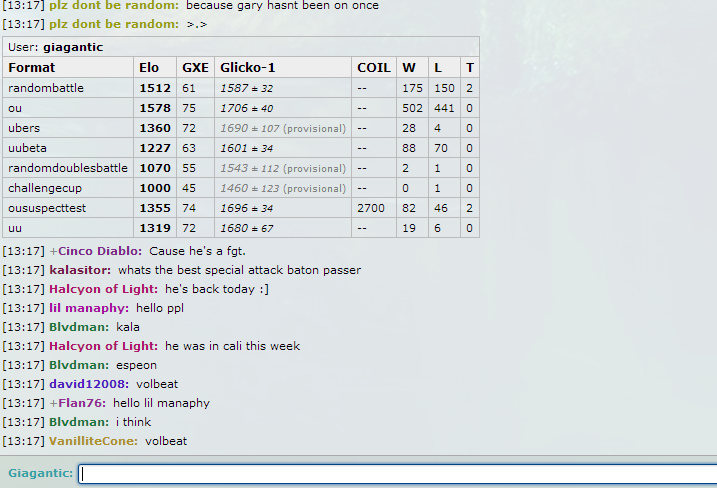Screen dimensions: 717x488
Task: Click the Giagantic label beside the chat box
Action: pos(40,473)
